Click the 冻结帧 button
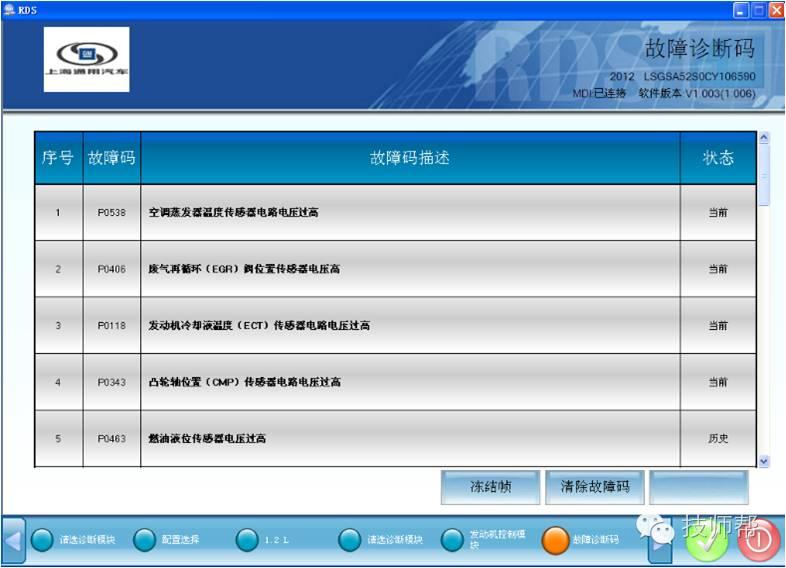The width and height of the screenshot is (786, 568). click(490, 487)
